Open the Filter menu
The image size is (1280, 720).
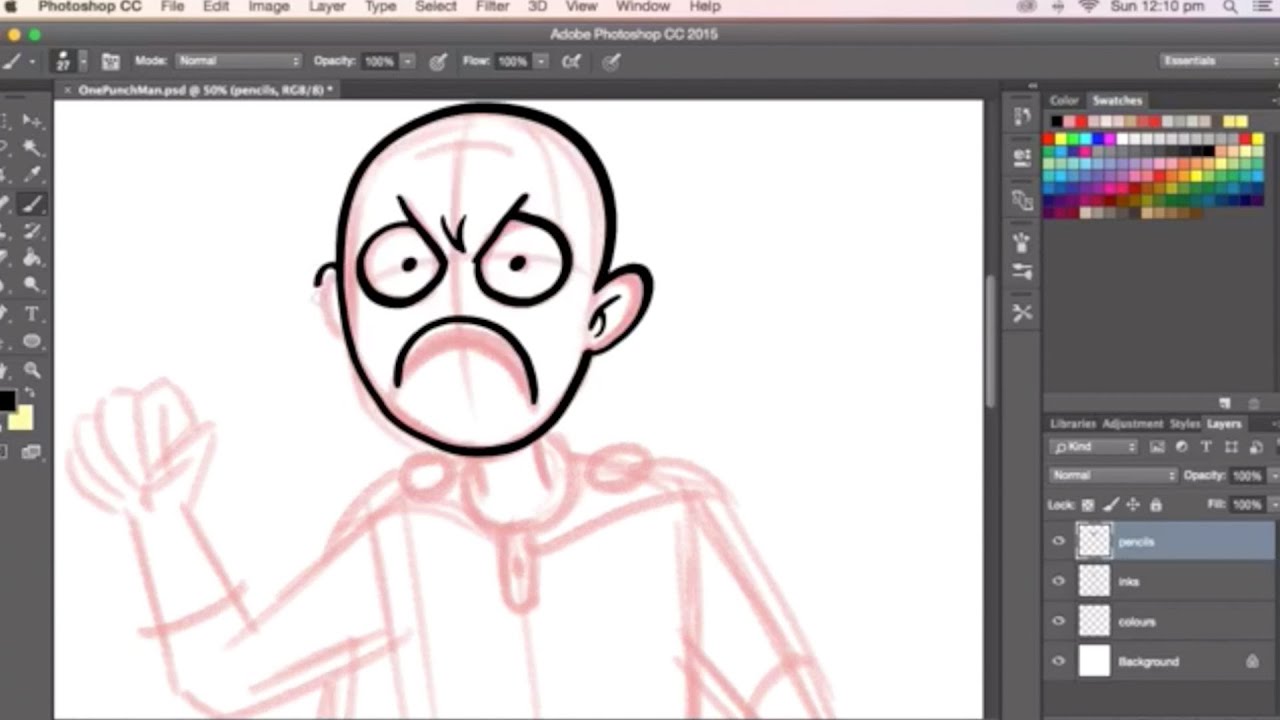pyautogui.click(x=492, y=7)
